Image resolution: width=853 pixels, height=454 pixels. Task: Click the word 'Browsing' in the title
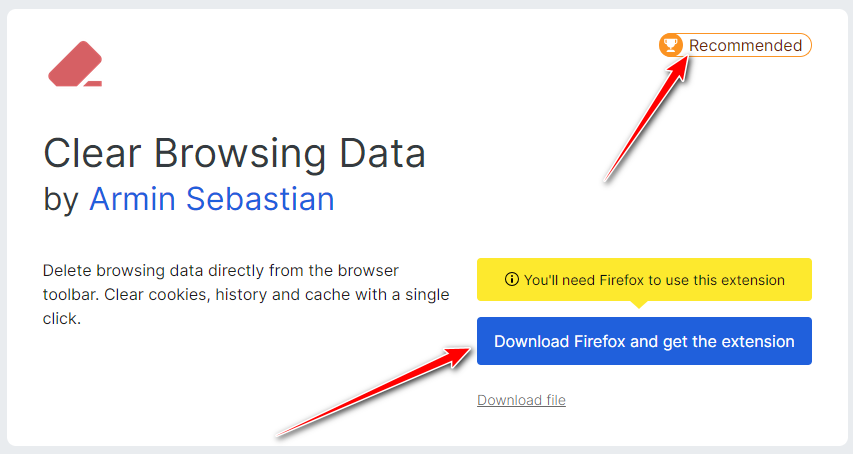[x=240, y=154]
